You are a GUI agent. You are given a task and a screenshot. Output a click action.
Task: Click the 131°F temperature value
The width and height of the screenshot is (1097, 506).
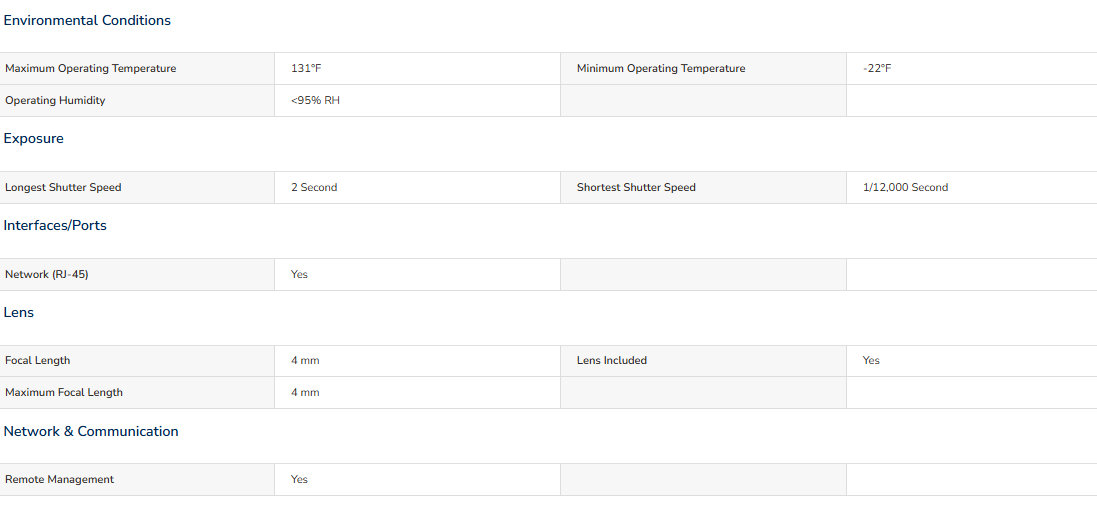click(x=306, y=69)
